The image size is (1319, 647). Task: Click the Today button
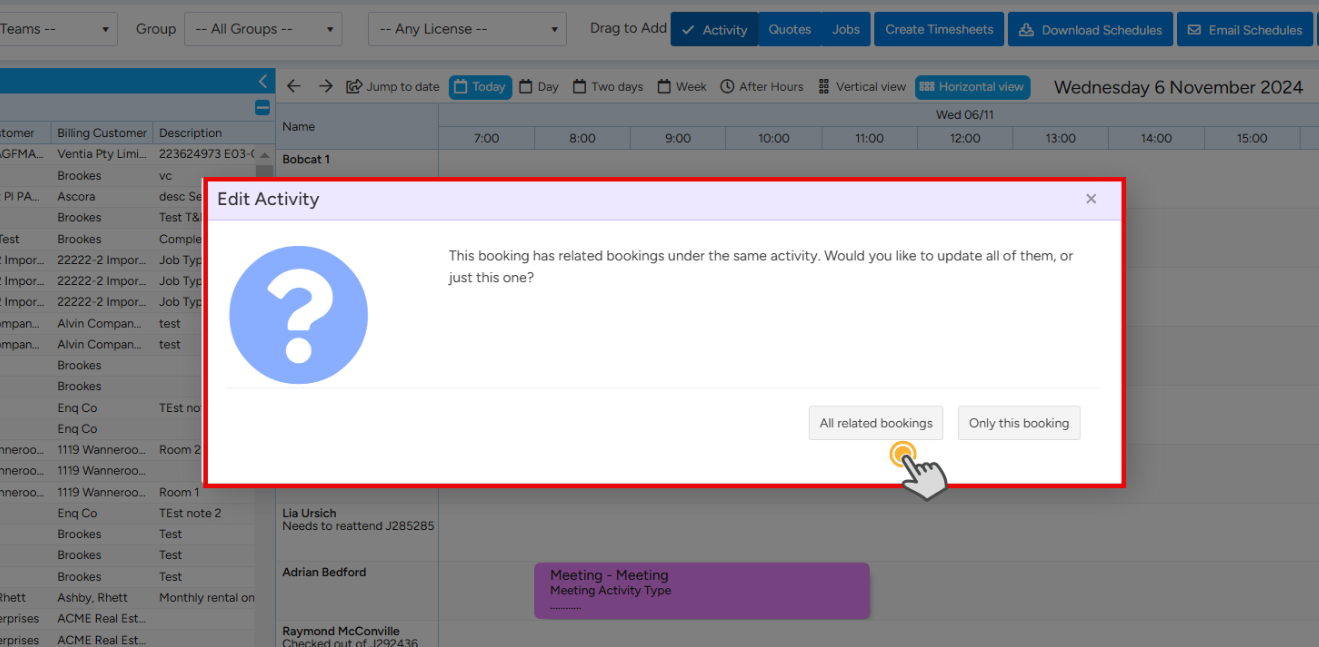480,87
